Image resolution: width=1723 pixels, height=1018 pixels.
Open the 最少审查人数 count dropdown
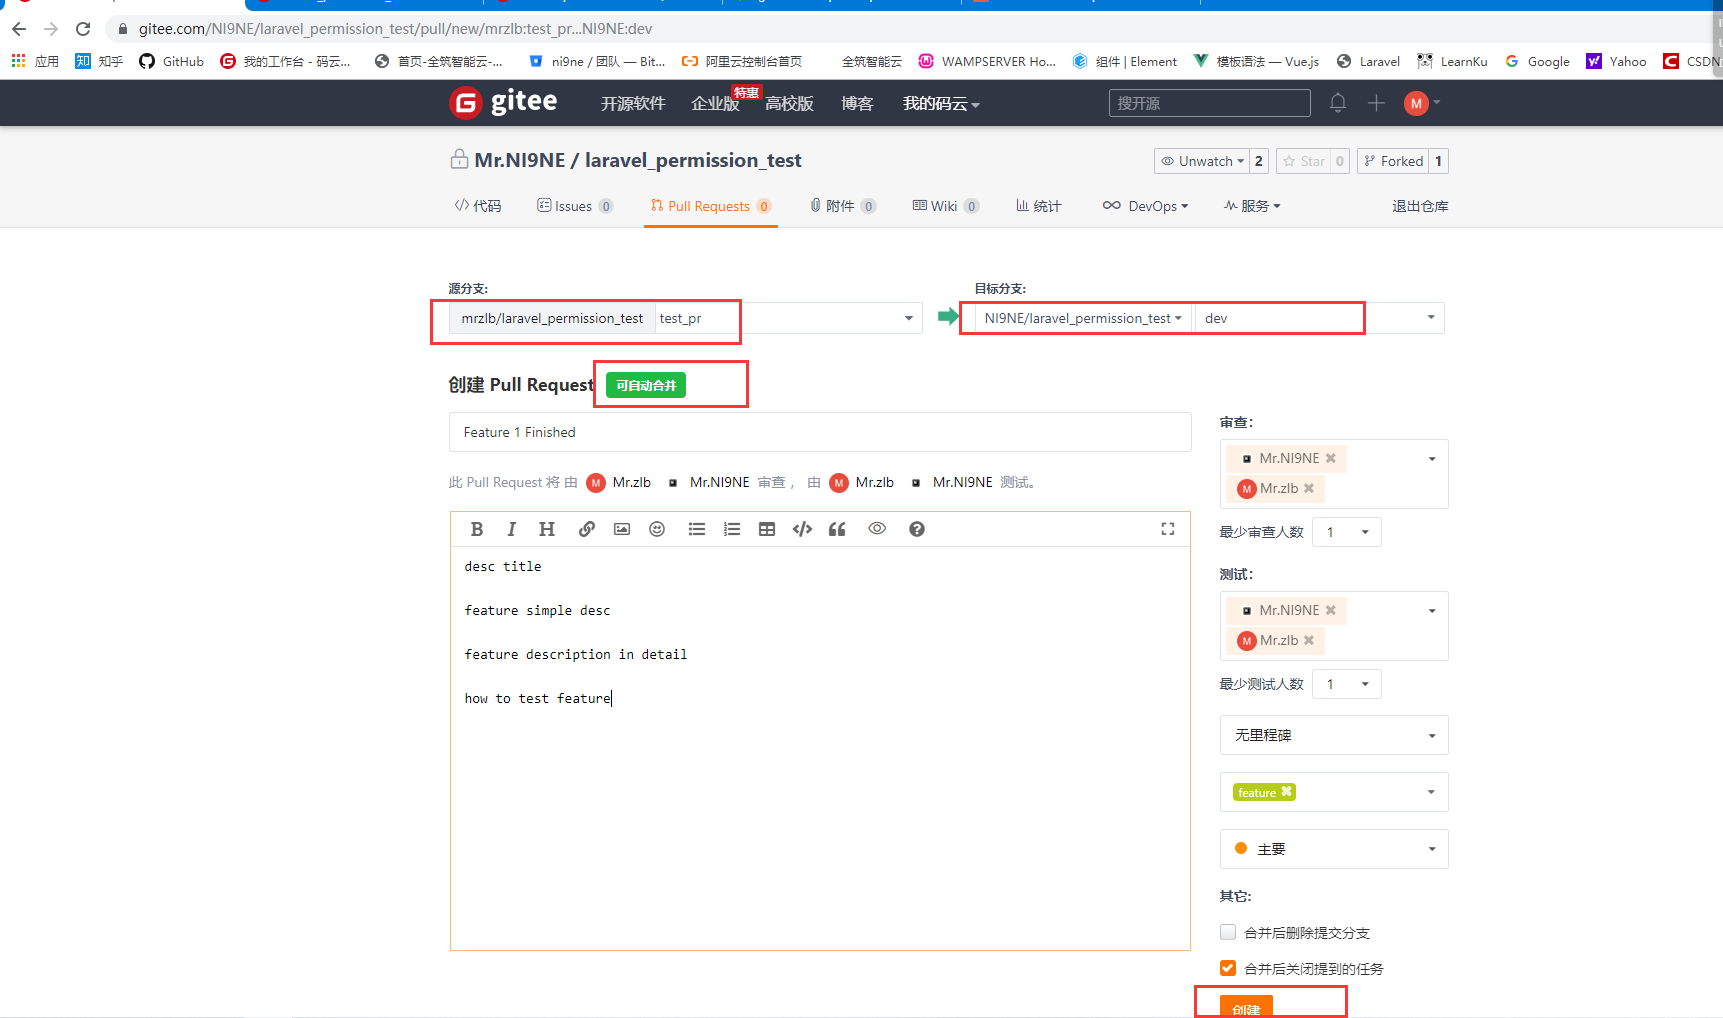pyautogui.click(x=1346, y=532)
